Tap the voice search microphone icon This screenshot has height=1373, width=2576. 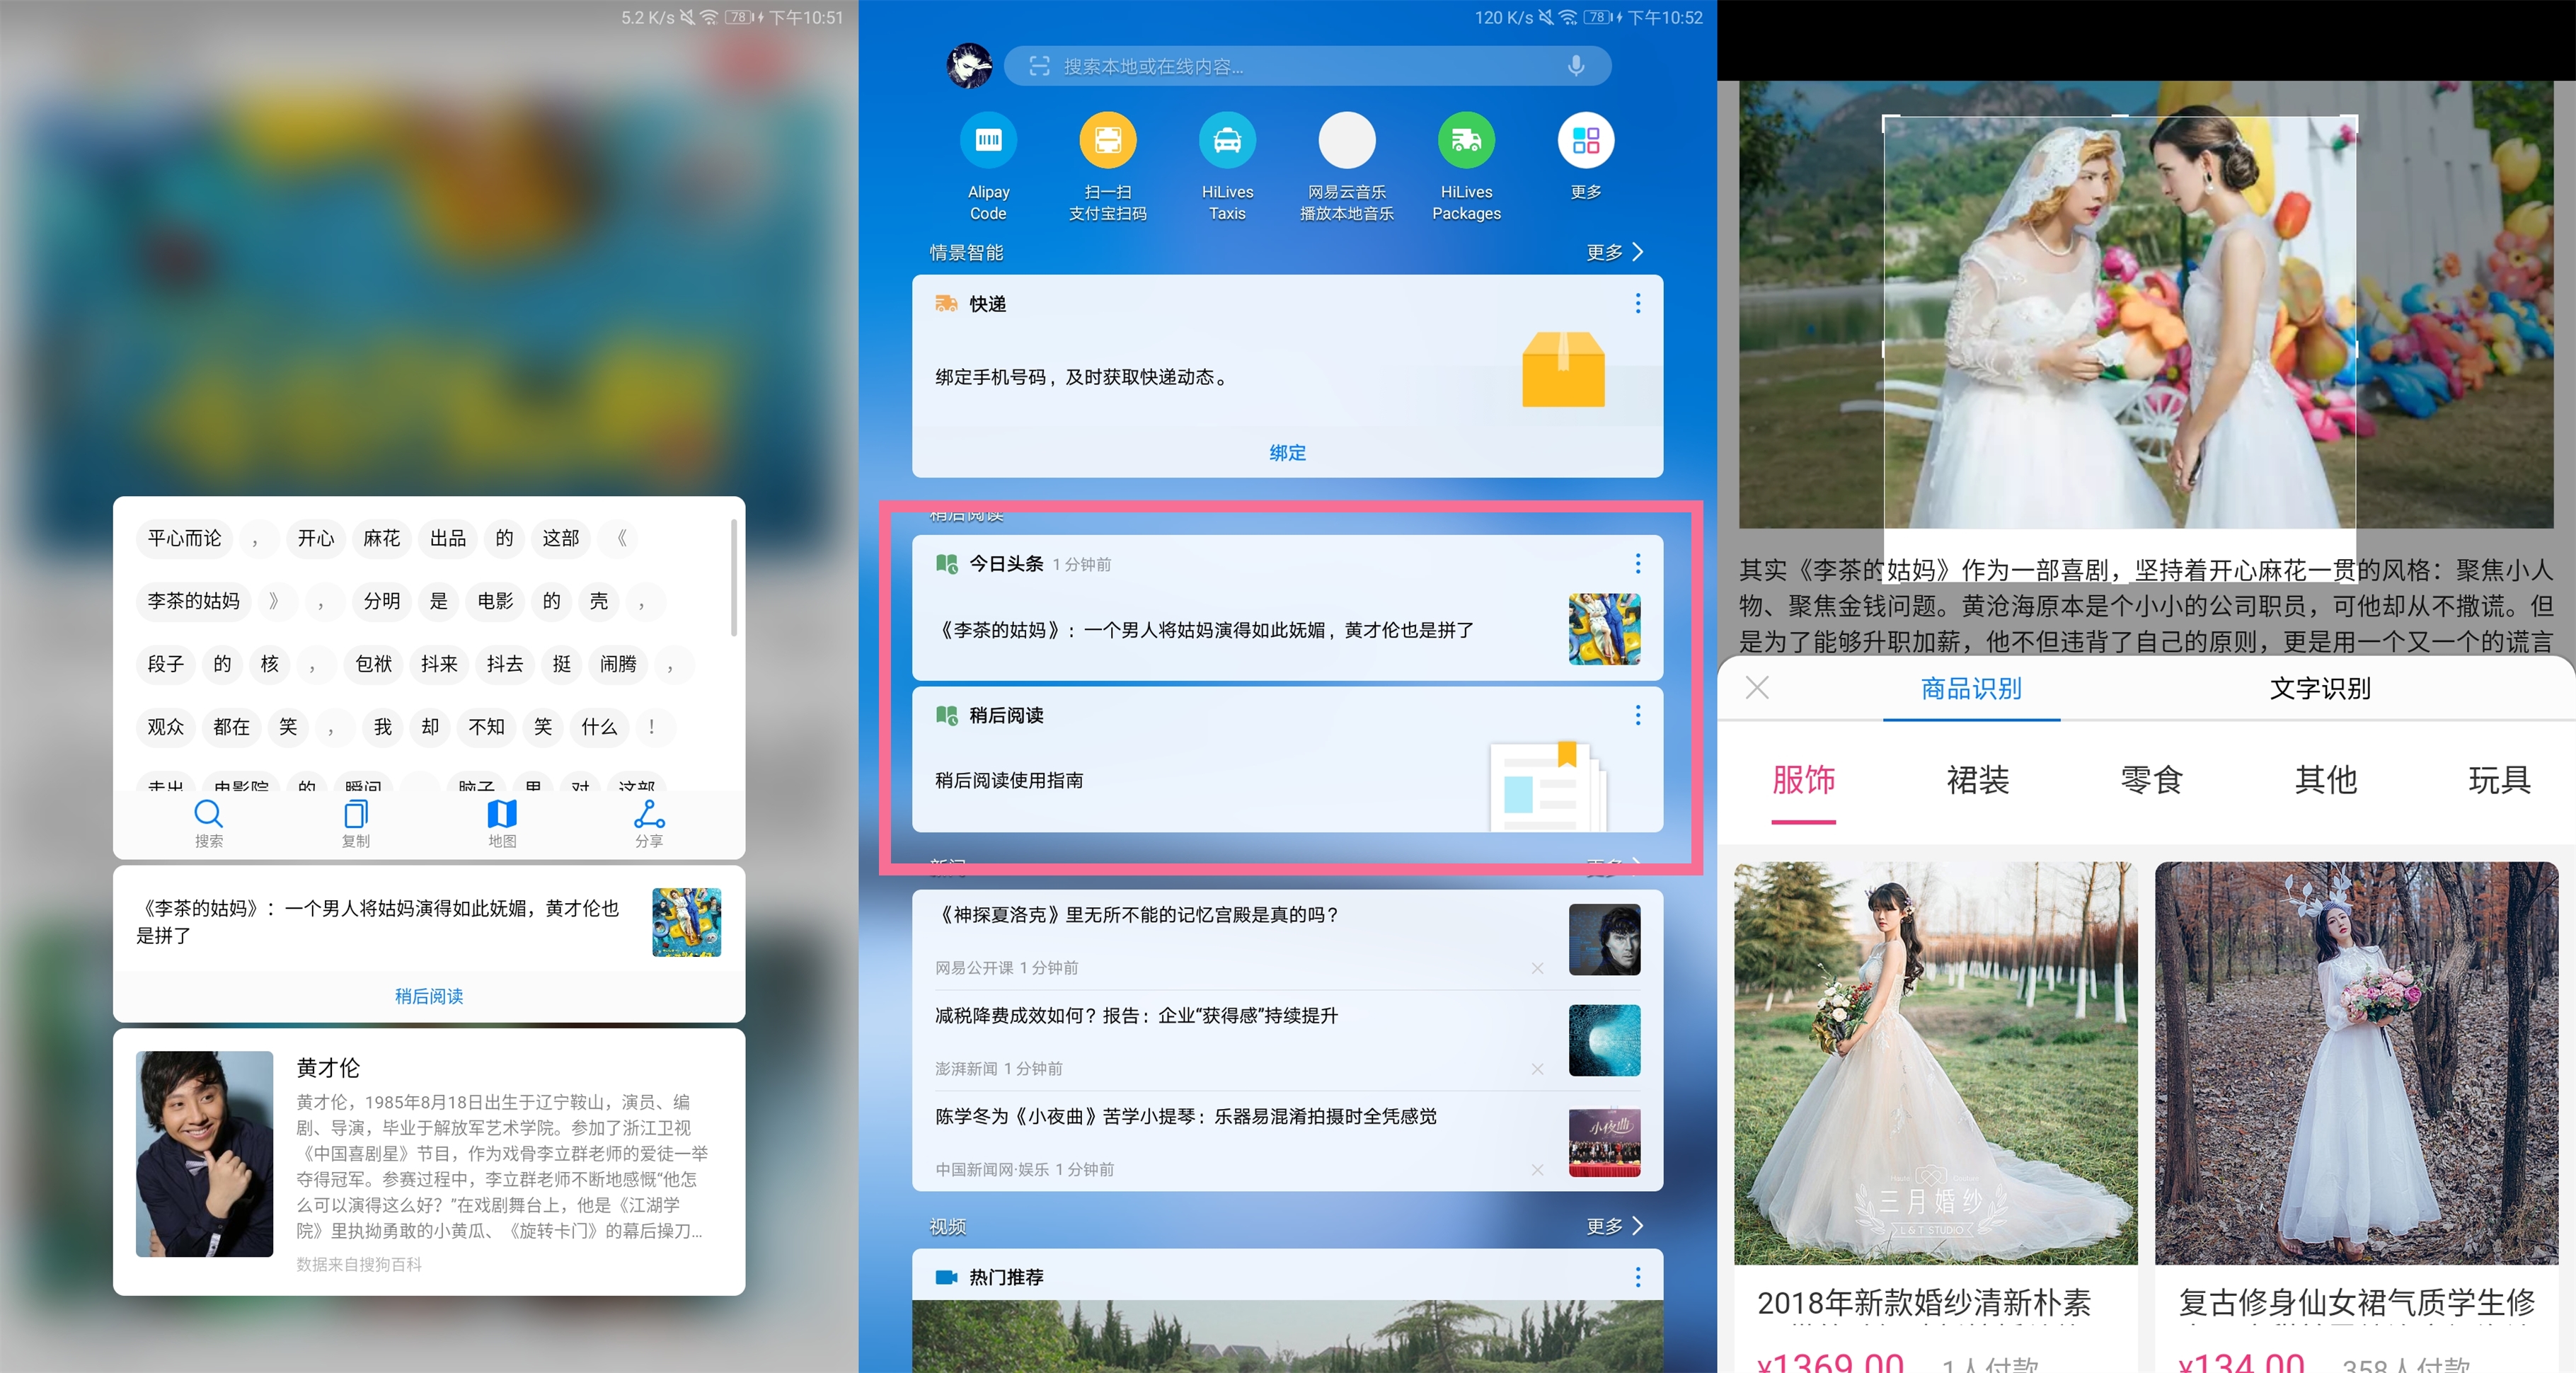click(x=1576, y=66)
